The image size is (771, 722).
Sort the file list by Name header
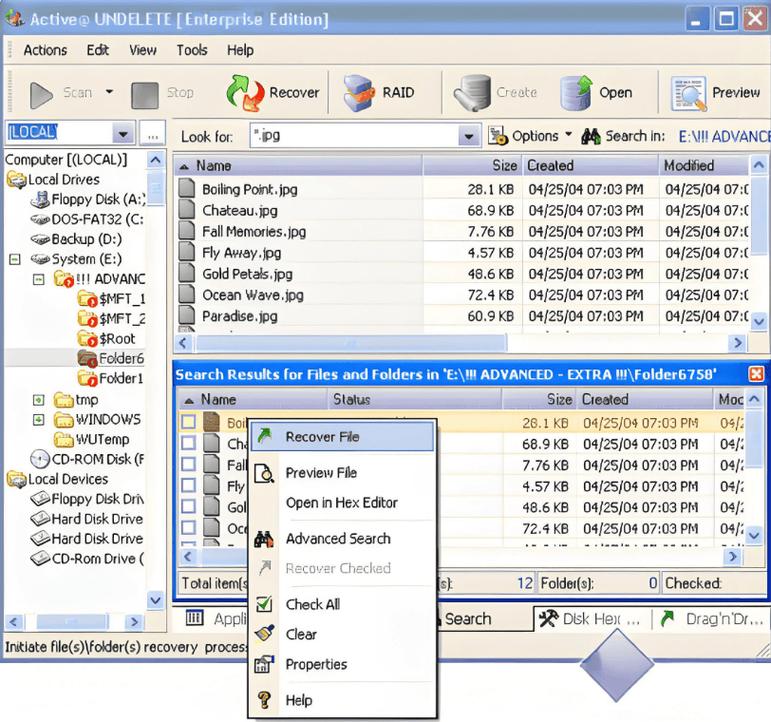point(298,166)
